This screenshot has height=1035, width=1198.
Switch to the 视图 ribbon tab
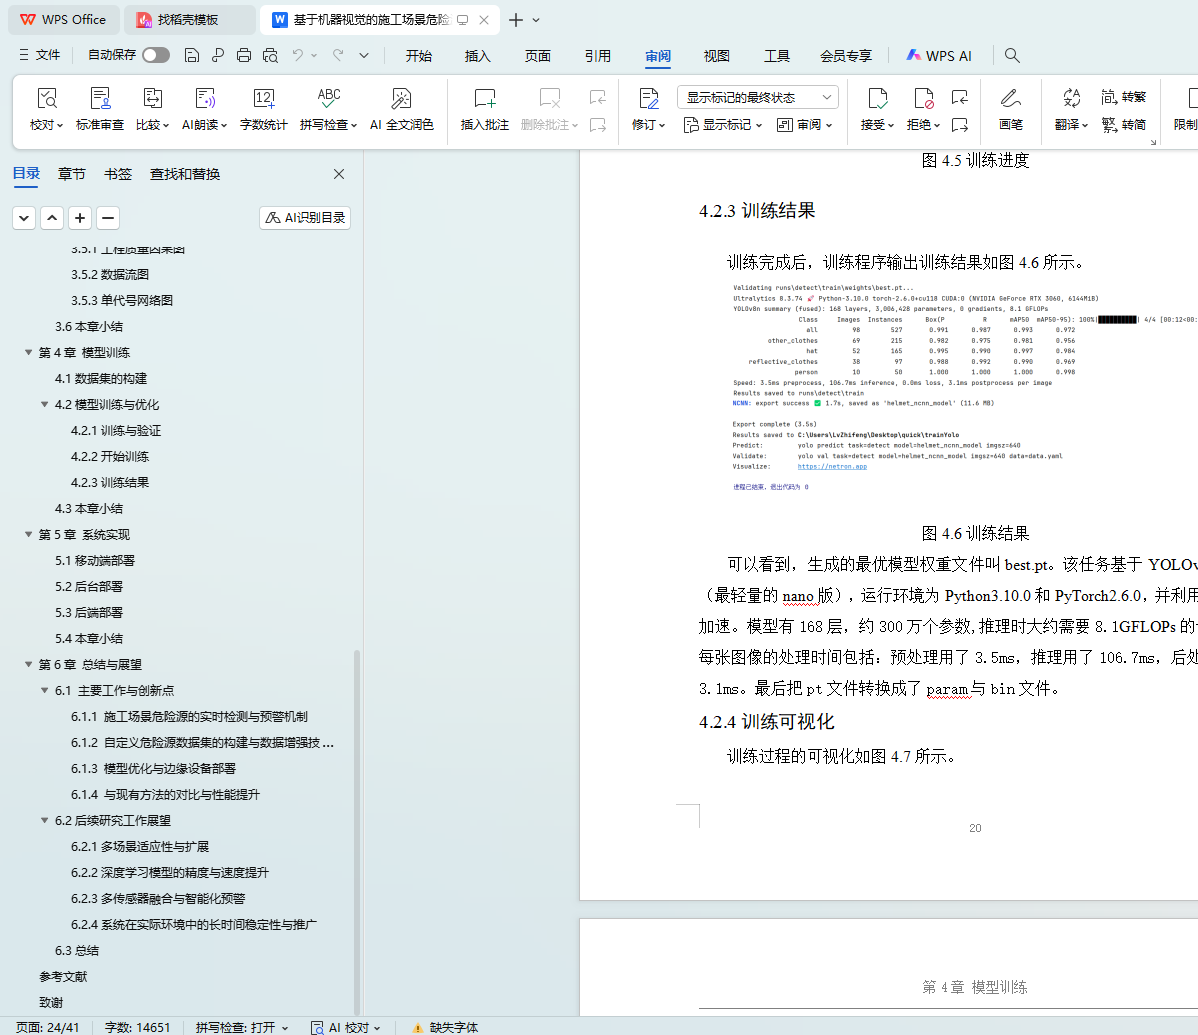coord(716,56)
